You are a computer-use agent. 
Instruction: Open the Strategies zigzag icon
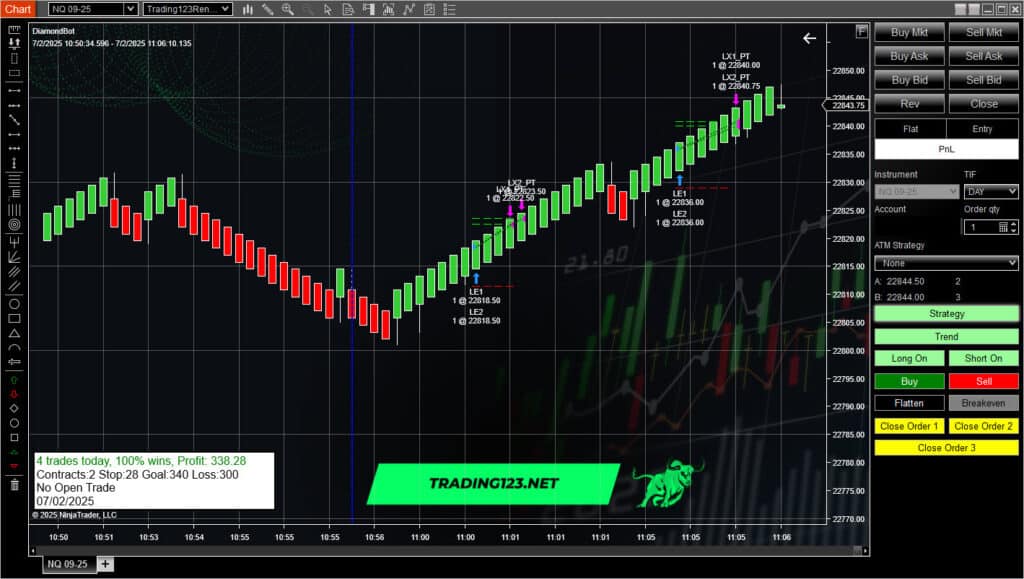[409, 9]
